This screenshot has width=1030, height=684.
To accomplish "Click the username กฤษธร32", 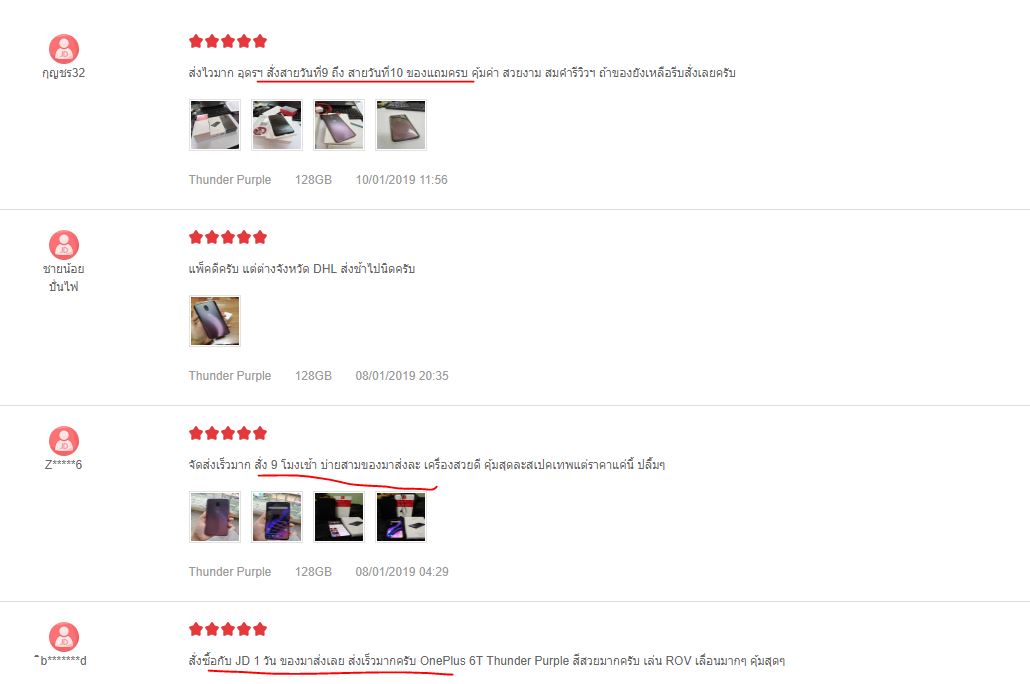I will point(64,73).
